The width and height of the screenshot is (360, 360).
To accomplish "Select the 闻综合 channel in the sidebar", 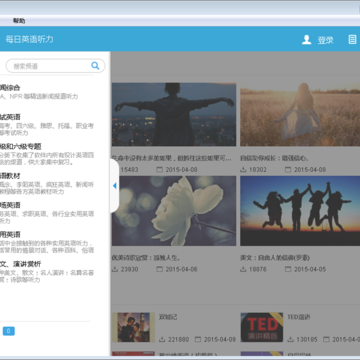I will [x=10, y=88].
